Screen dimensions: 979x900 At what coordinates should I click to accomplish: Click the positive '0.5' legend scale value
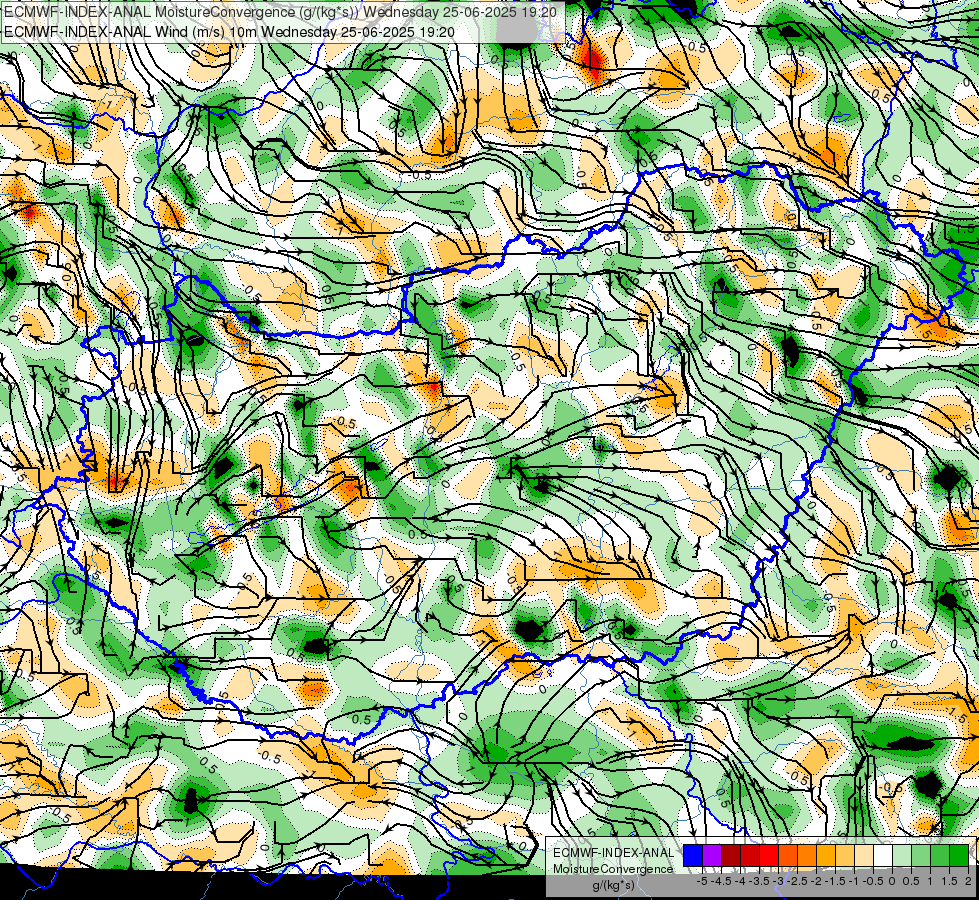pyautogui.click(x=911, y=881)
